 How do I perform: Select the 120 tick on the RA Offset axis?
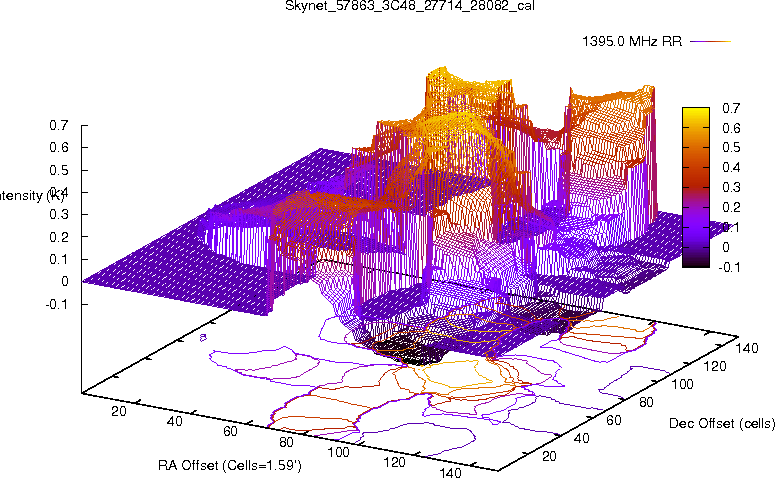coord(394,462)
